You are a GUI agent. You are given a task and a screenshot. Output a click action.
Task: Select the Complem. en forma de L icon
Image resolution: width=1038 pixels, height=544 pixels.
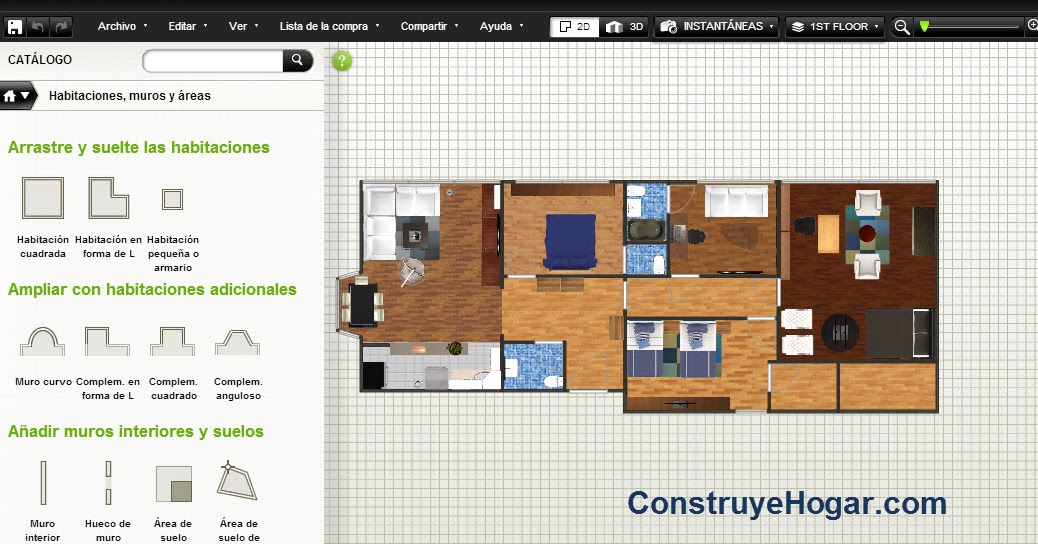click(107, 341)
